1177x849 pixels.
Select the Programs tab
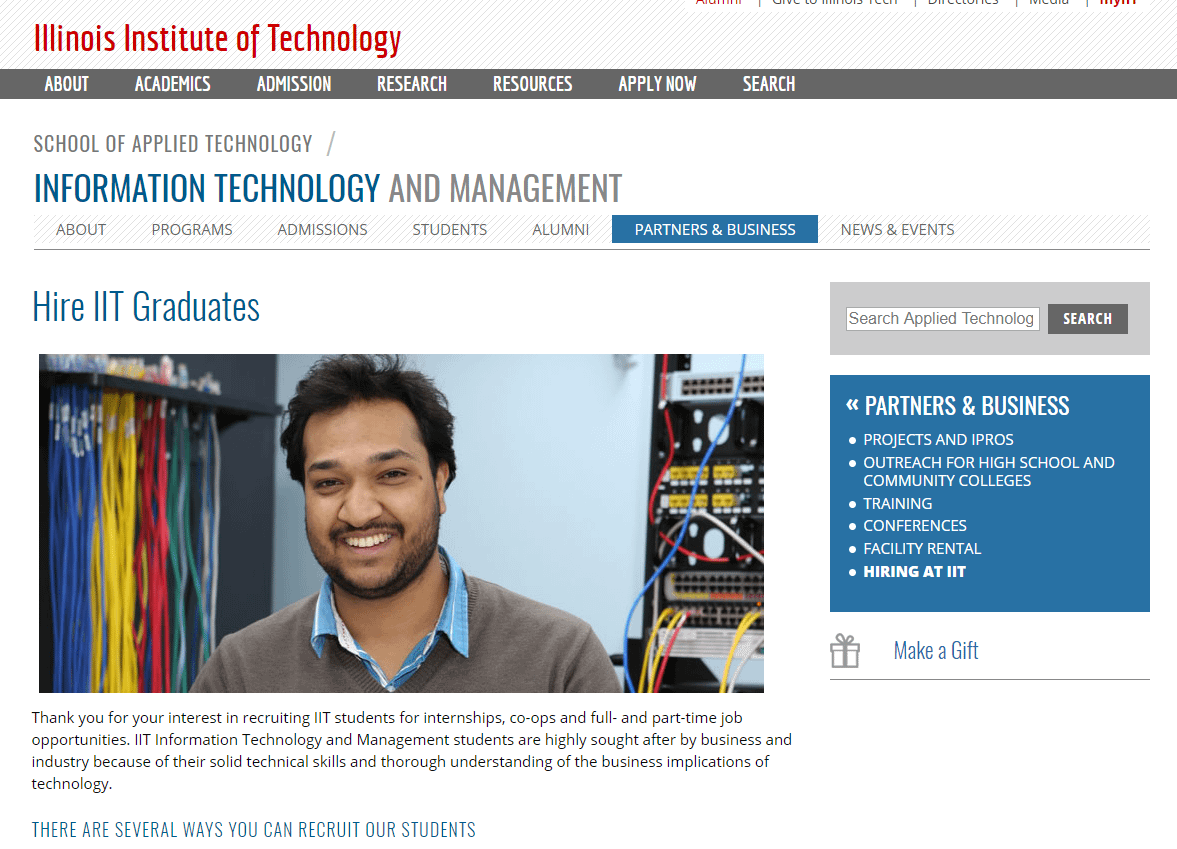tap(192, 230)
